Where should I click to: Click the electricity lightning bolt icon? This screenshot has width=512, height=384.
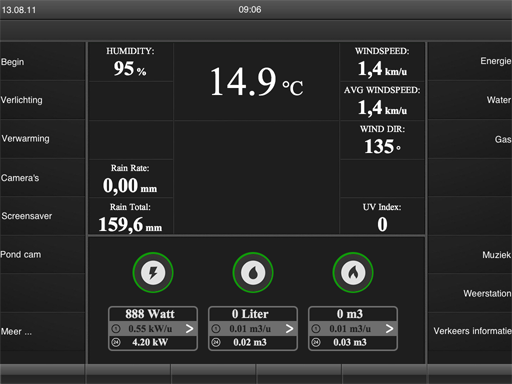(153, 273)
